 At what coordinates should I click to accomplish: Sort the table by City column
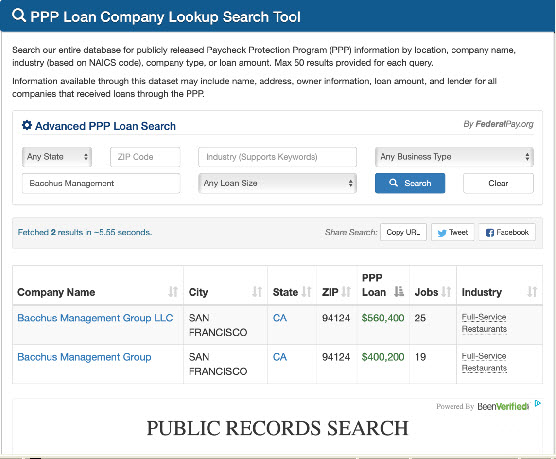coord(257,292)
